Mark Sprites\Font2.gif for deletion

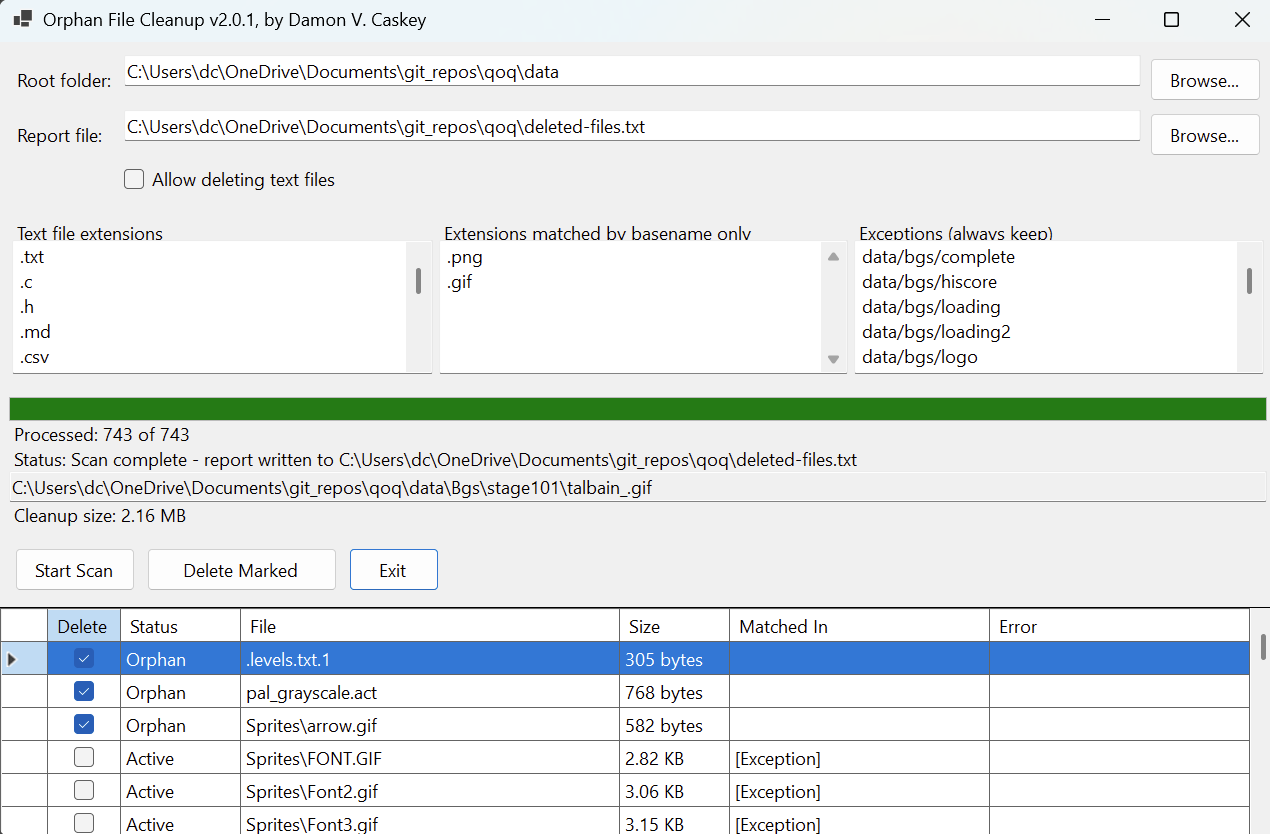(84, 791)
